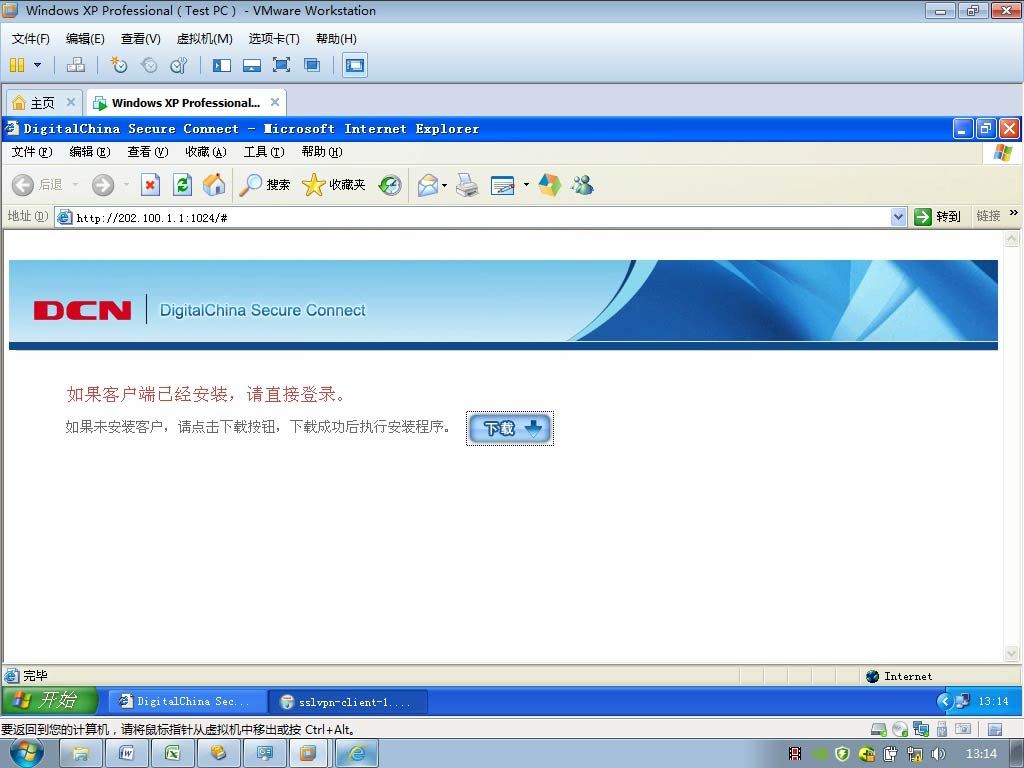The width and height of the screenshot is (1024, 768).
Task: Click VMware revert to snapshot icon
Action: 149,65
